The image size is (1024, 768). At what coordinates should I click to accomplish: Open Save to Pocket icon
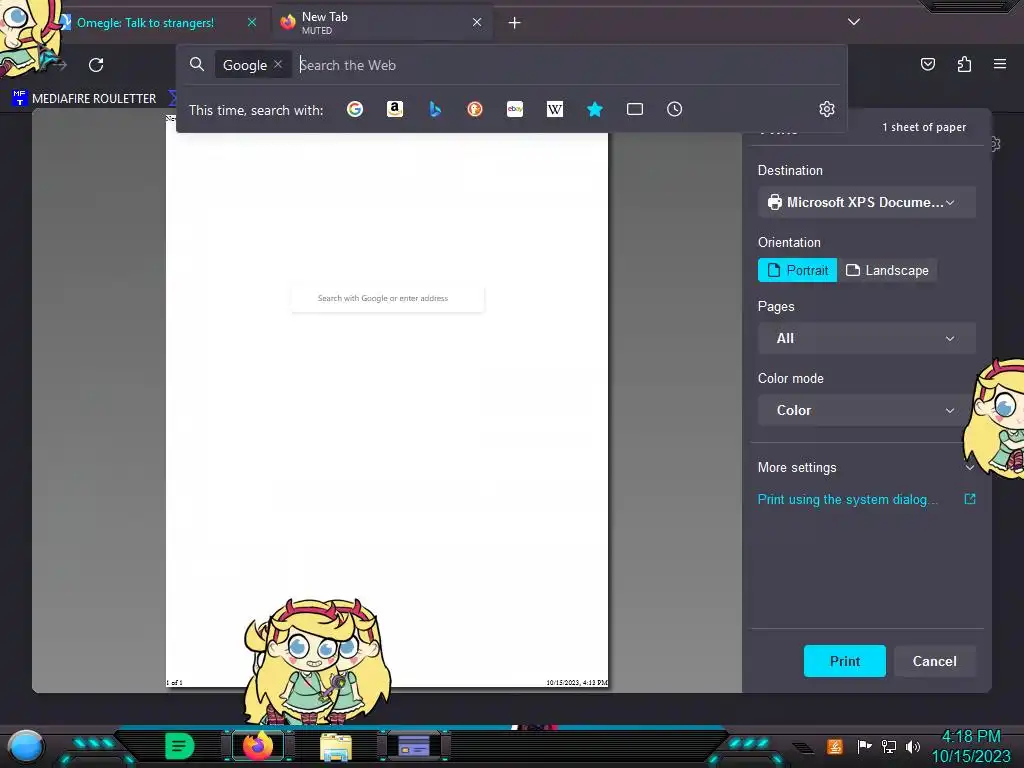[928, 64]
